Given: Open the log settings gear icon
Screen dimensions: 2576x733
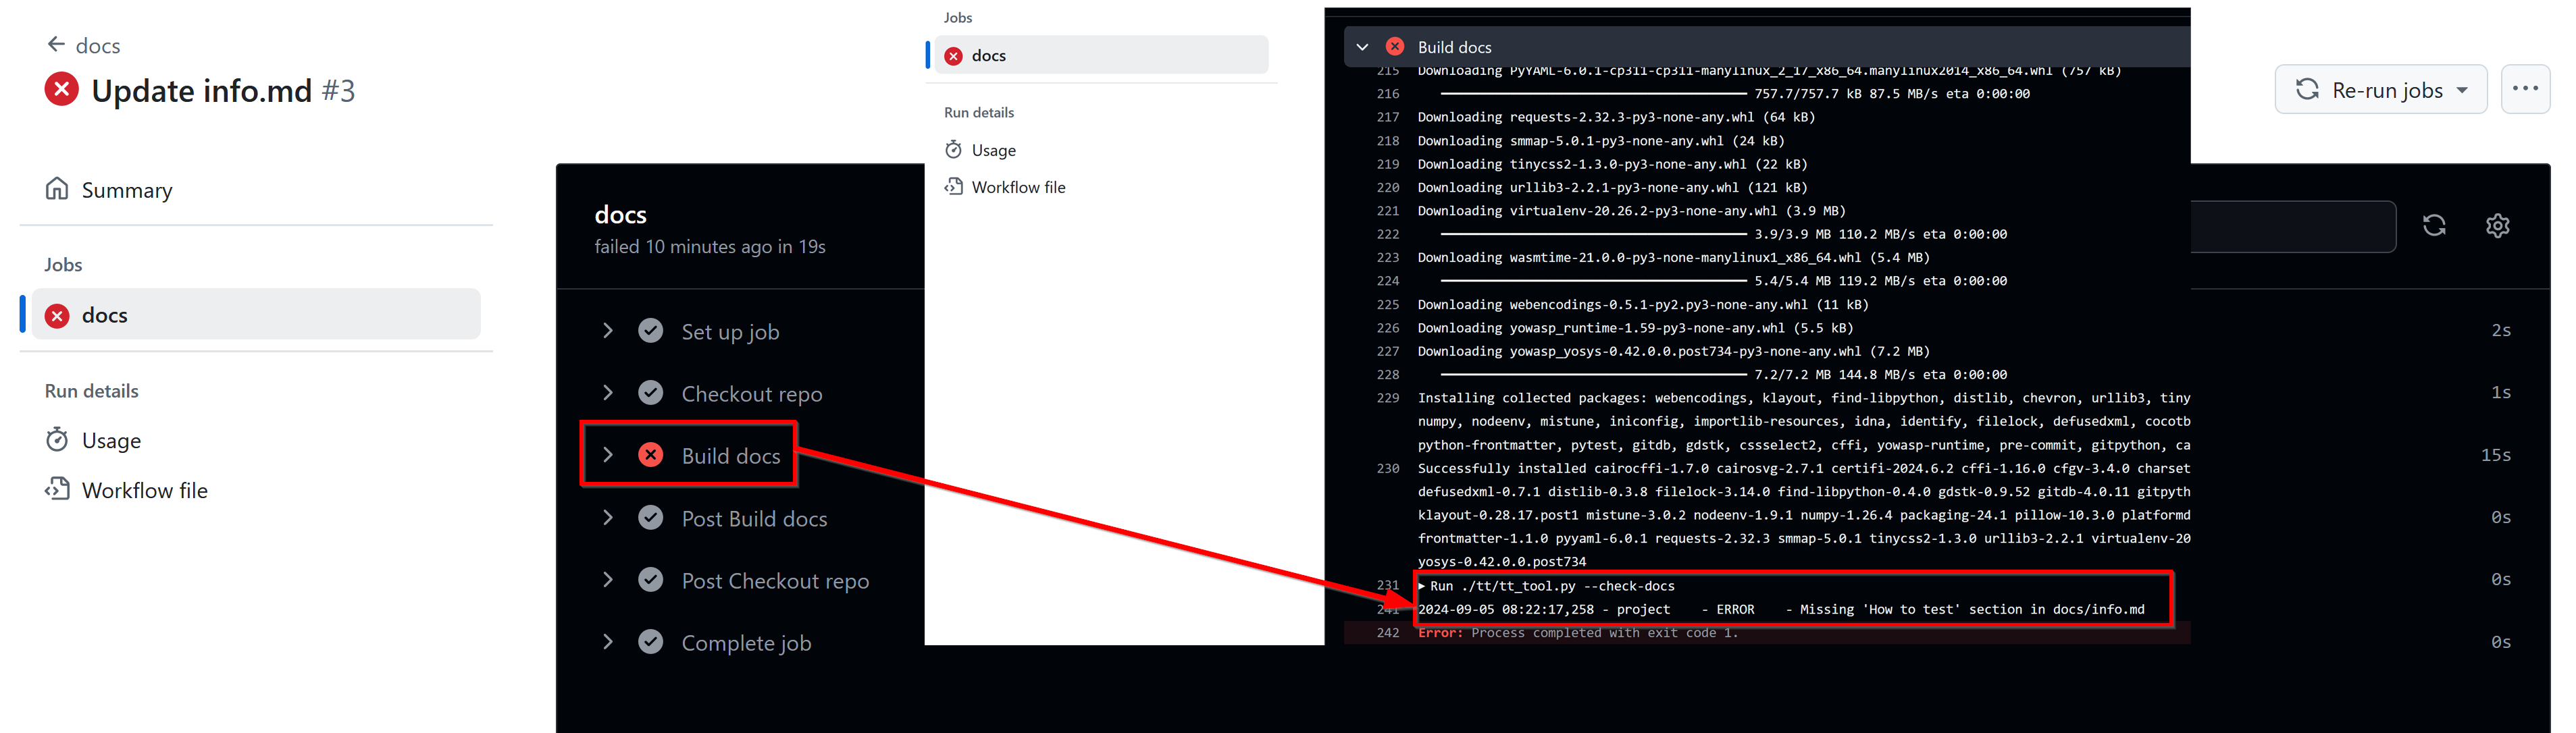Looking at the screenshot, I should [x=2497, y=226].
